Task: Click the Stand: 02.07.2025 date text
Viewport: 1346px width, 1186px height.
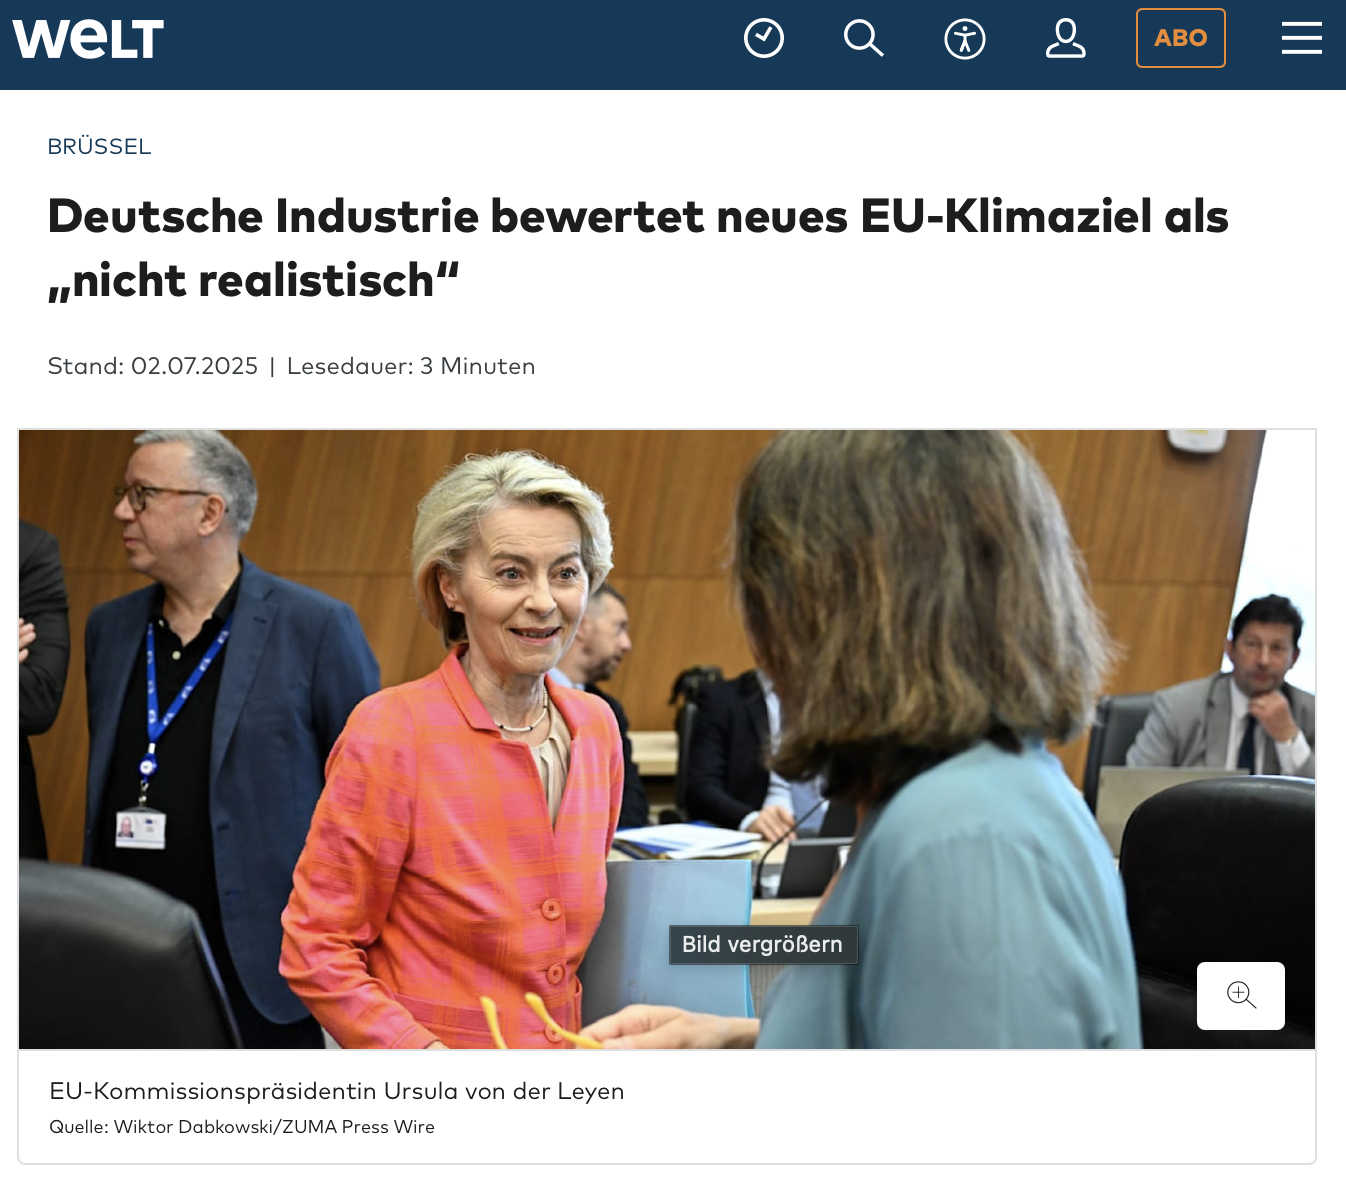Action: tap(153, 366)
